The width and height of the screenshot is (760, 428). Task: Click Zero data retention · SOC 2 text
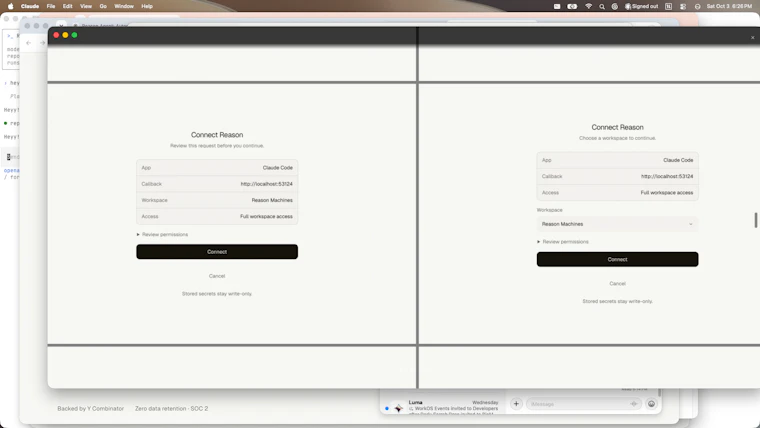tap(172, 409)
